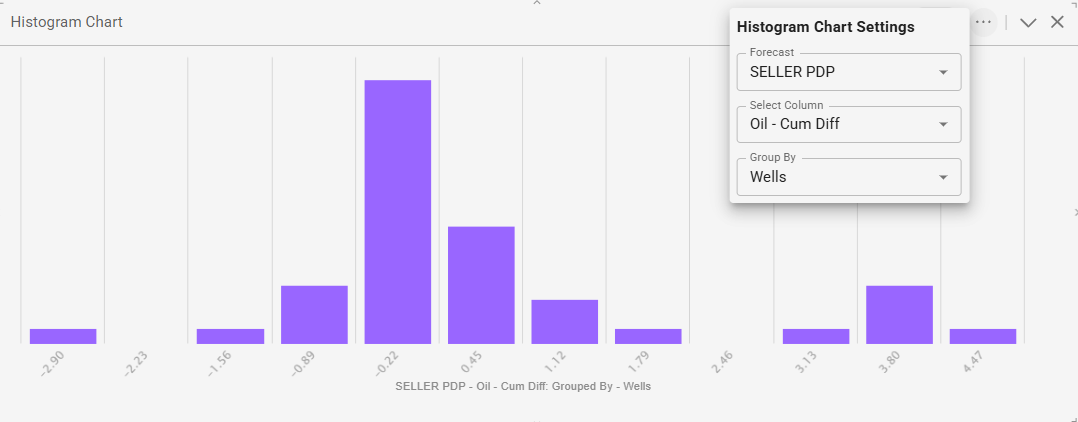Viewport: 1078px width, 422px height.
Task: Click the small arrow on right edge
Action: click(x=1075, y=212)
